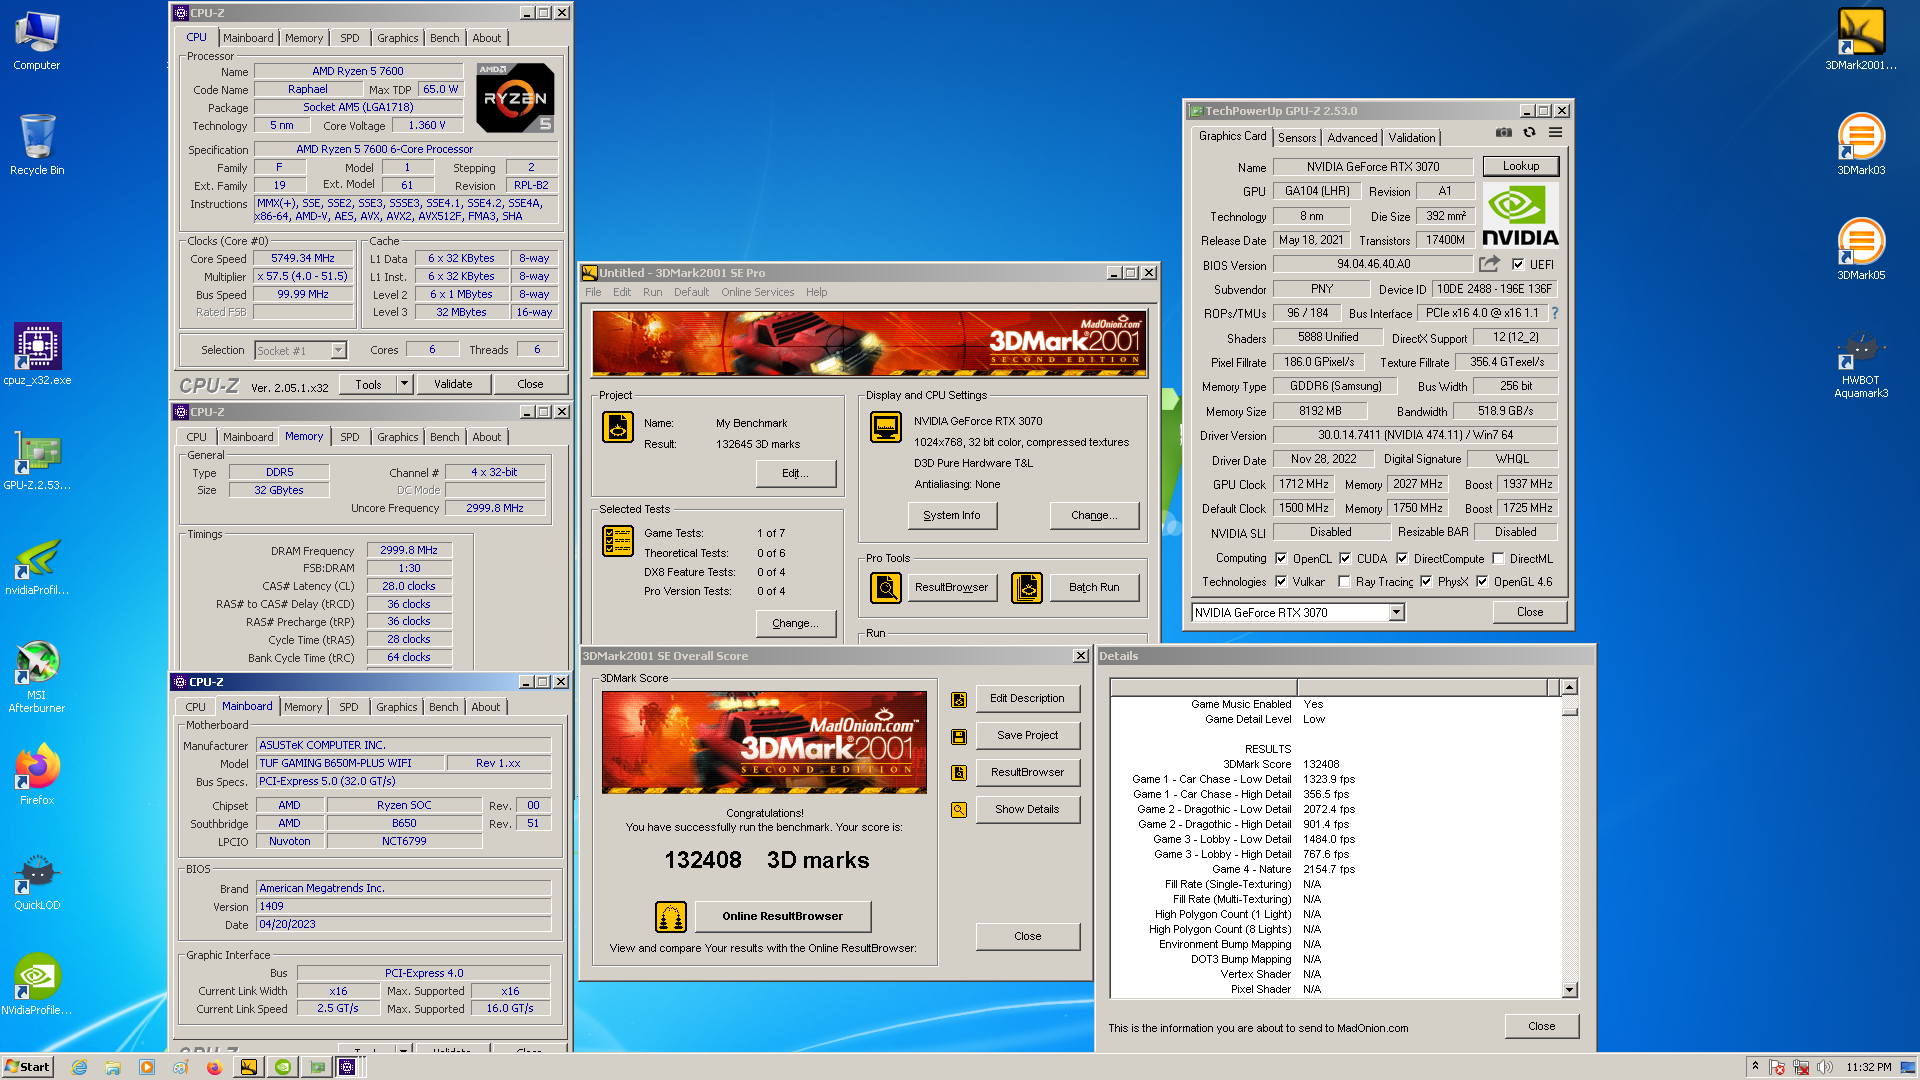
Task: Toggle the PhysX checkbox
Action: point(1426,582)
